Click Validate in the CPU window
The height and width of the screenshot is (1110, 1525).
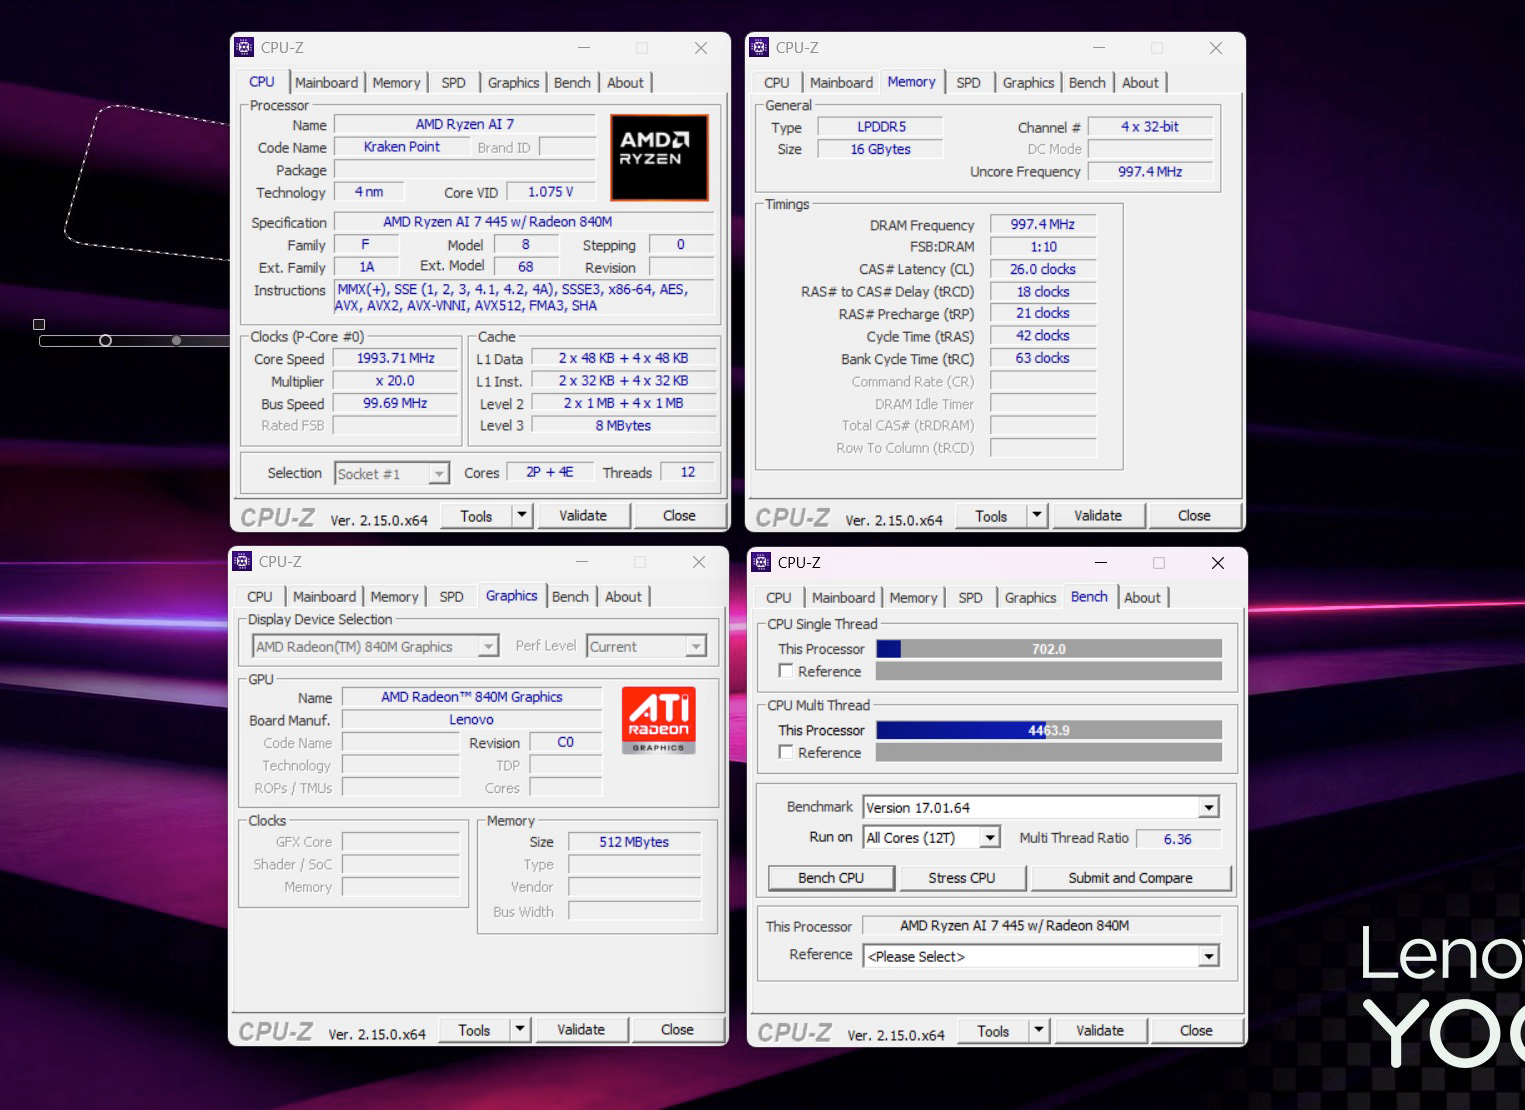[583, 516]
